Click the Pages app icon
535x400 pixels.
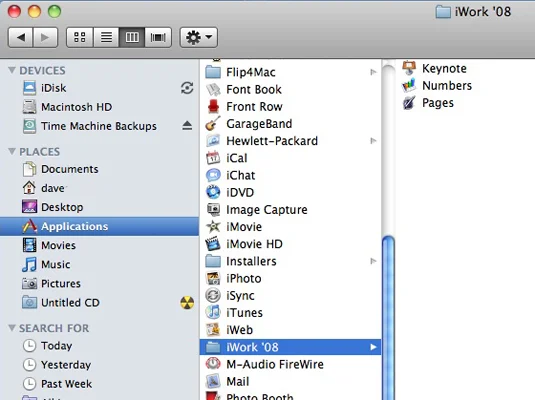pos(409,103)
